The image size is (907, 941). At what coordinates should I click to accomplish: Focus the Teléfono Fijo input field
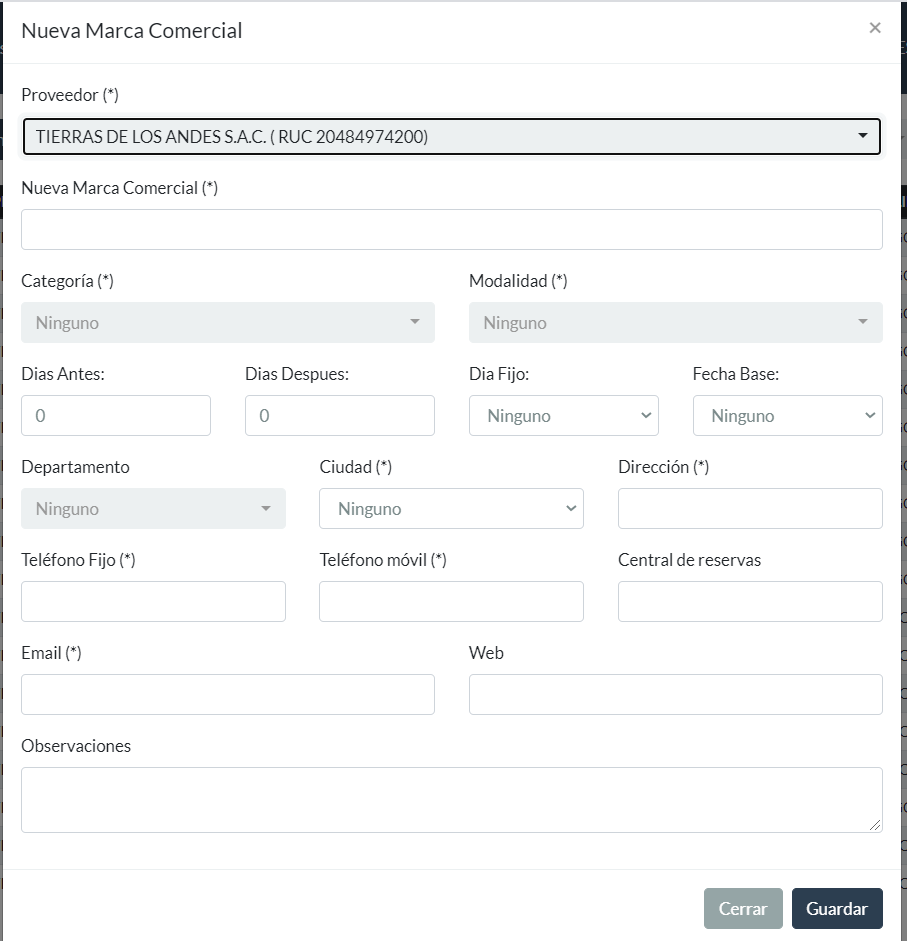(x=153, y=602)
